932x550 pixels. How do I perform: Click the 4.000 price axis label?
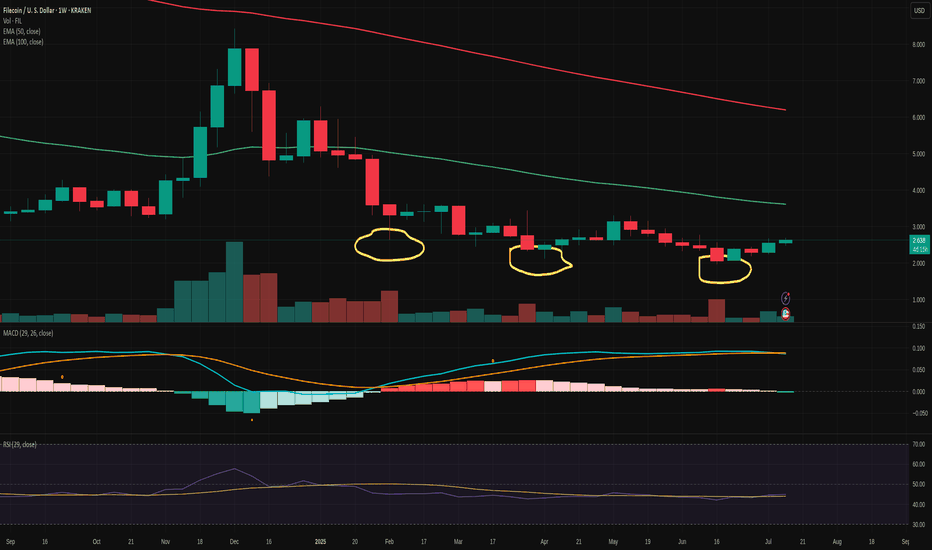pyautogui.click(x=918, y=191)
